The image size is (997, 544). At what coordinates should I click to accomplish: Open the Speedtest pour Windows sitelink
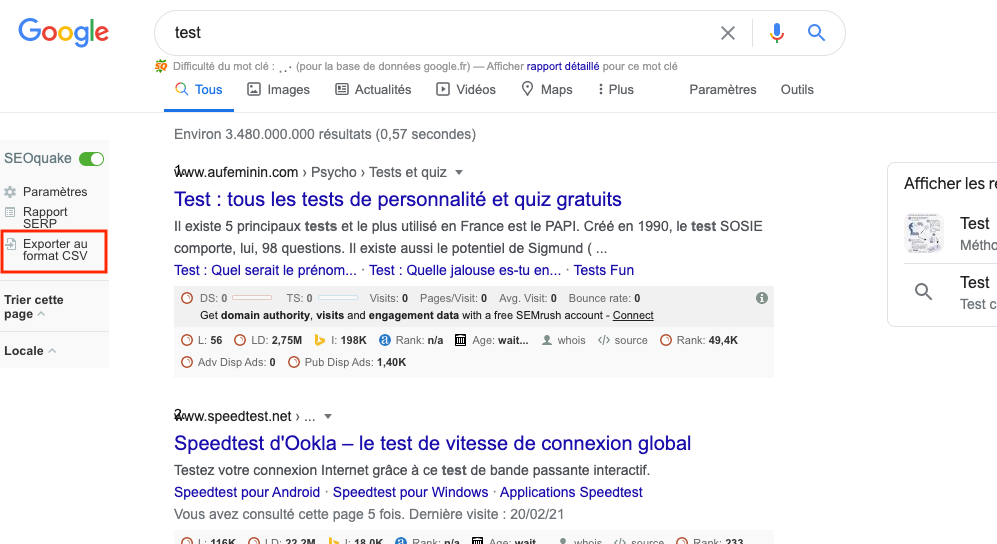point(411,493)
